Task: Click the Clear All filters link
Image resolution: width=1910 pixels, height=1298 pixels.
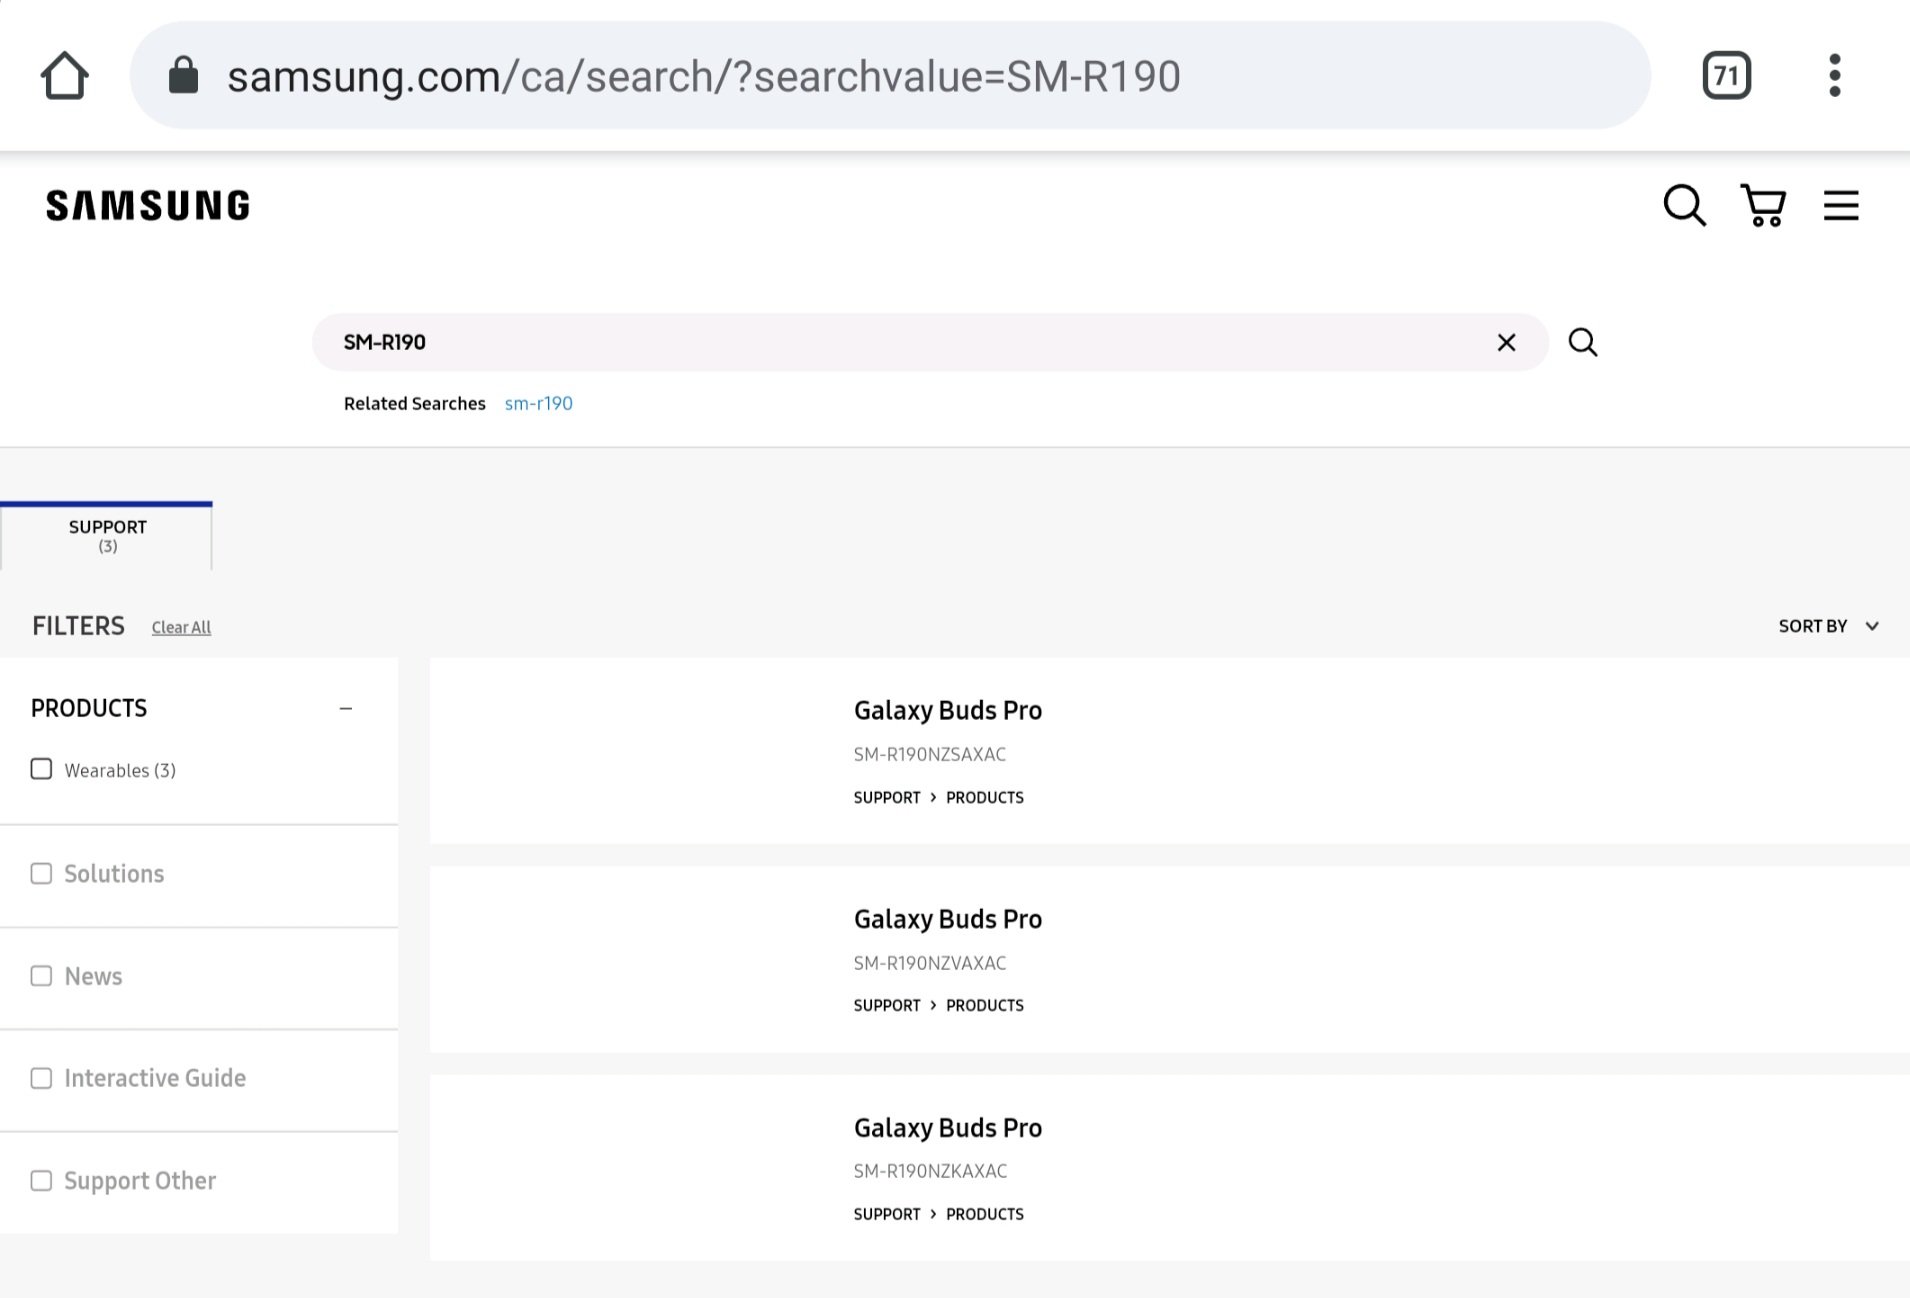Action: pos(181,627)
